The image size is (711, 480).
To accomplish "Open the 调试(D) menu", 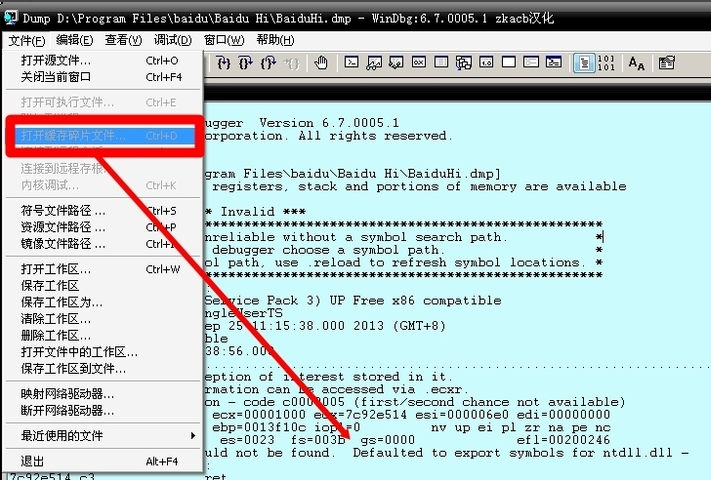I will (173, 40).
